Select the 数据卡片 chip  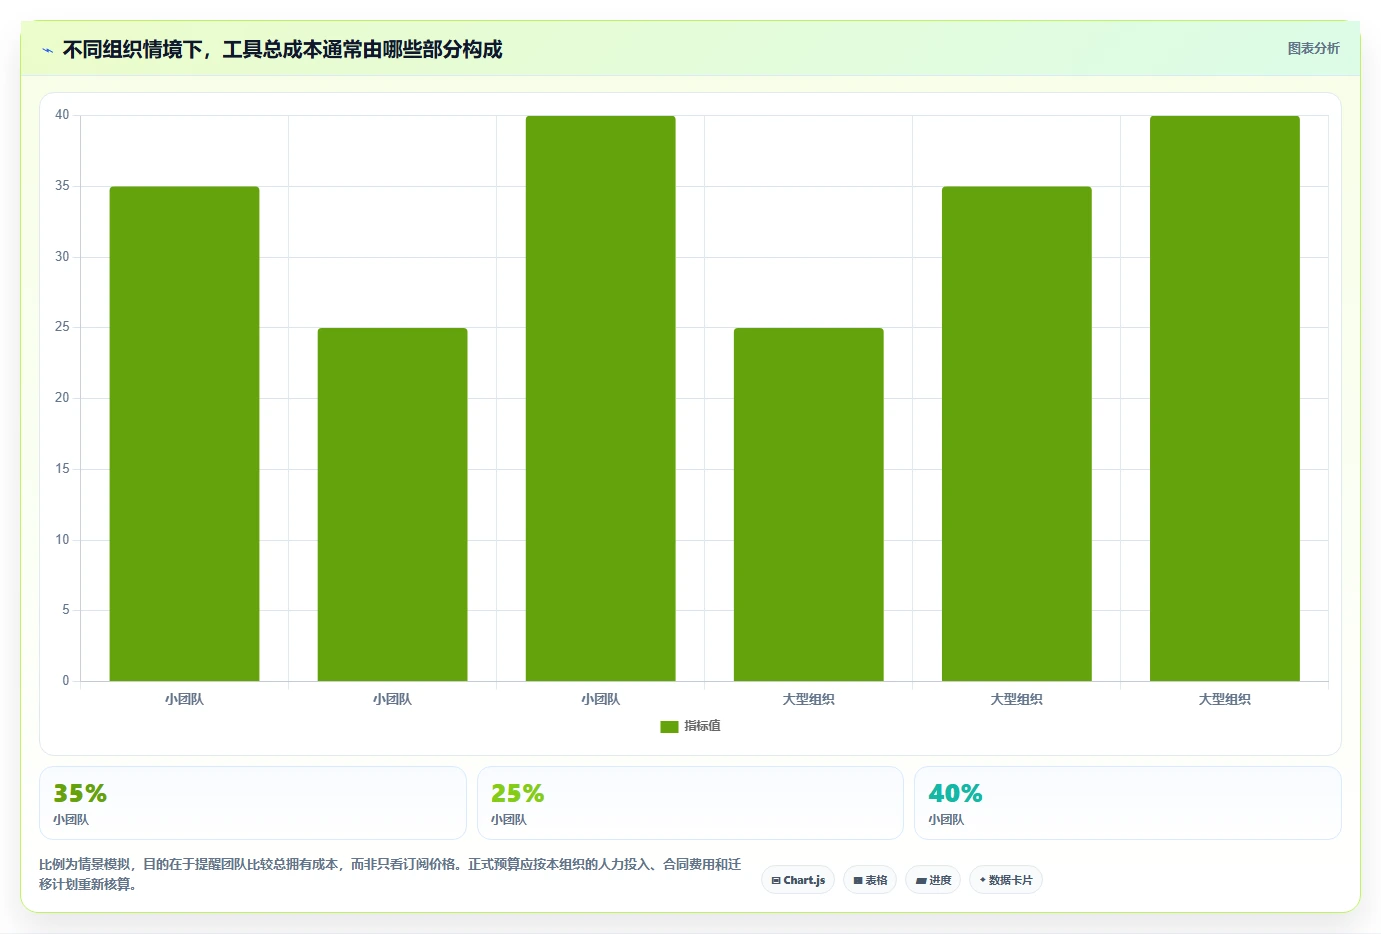click(x=1006, y=880)
